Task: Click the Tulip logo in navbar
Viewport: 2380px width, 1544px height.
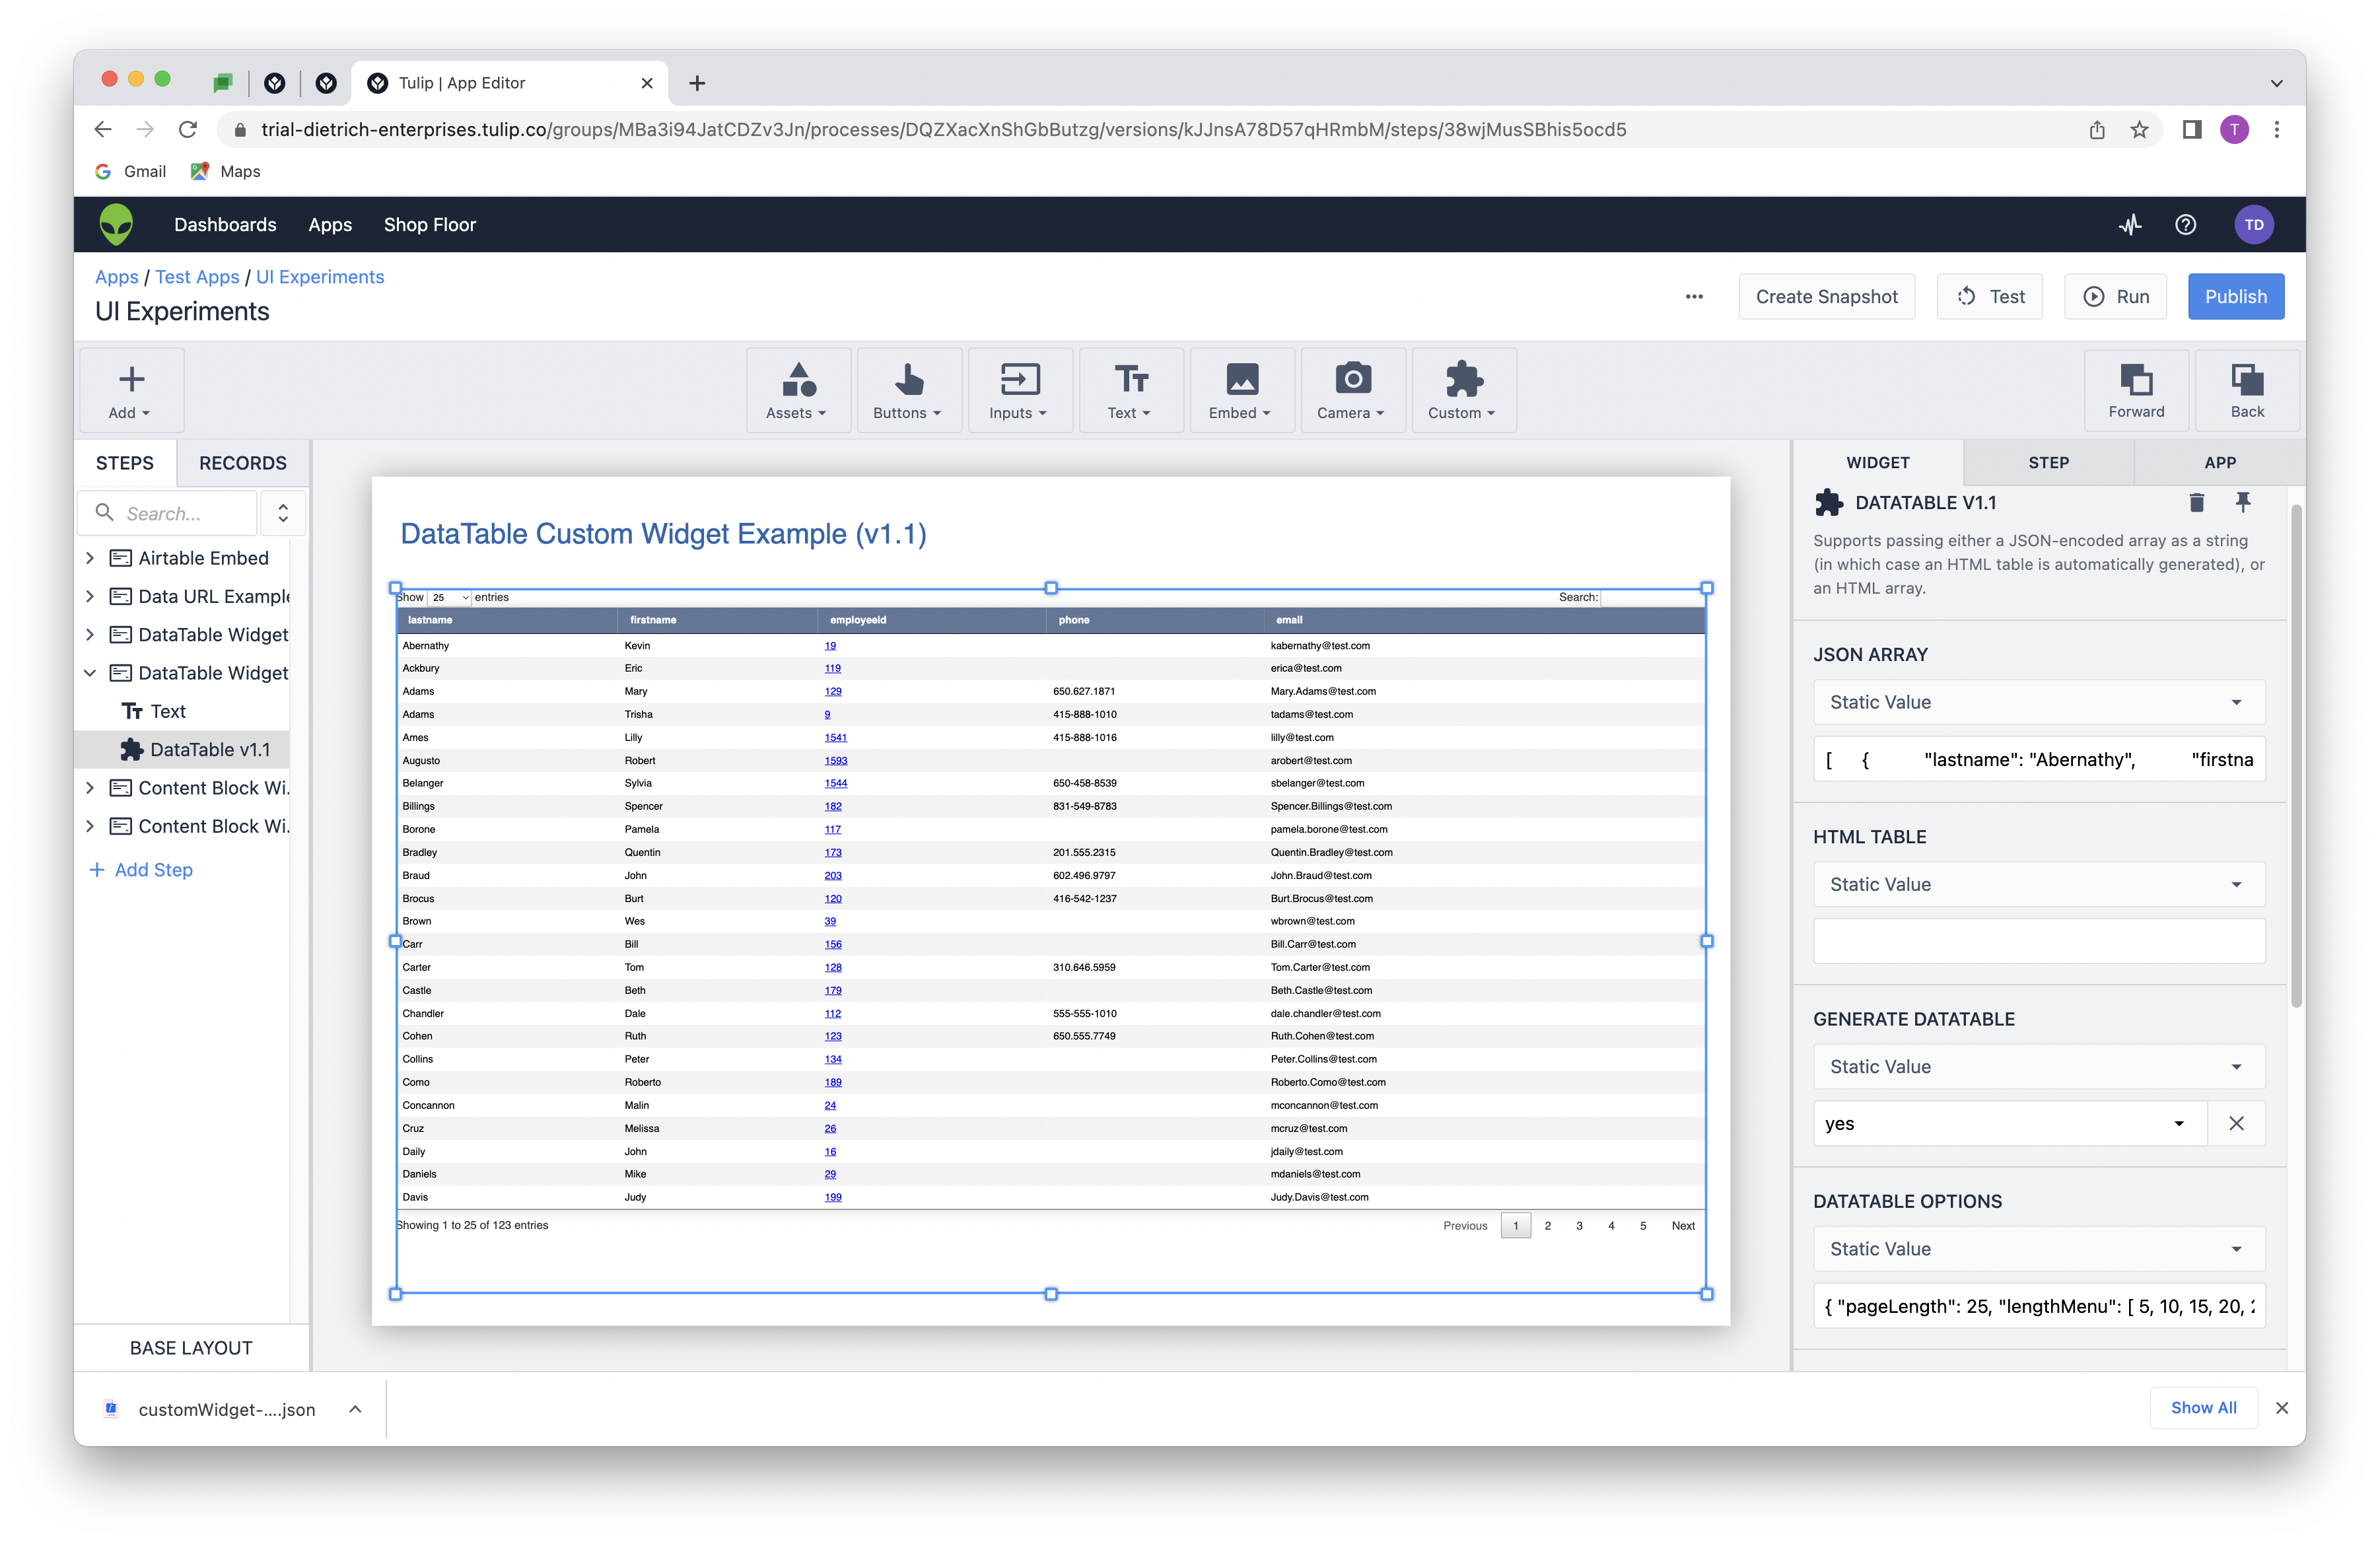Action: (x=116, y=224)
